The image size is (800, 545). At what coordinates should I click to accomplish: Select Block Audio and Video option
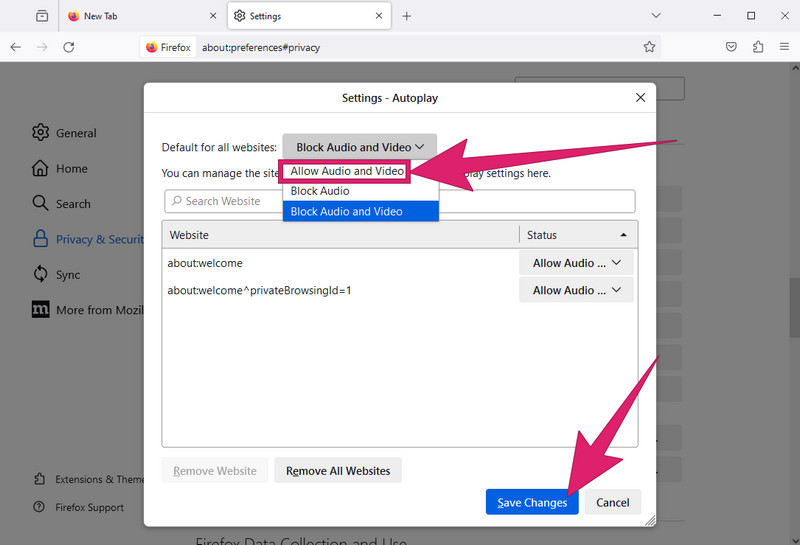tap(361, 211)
